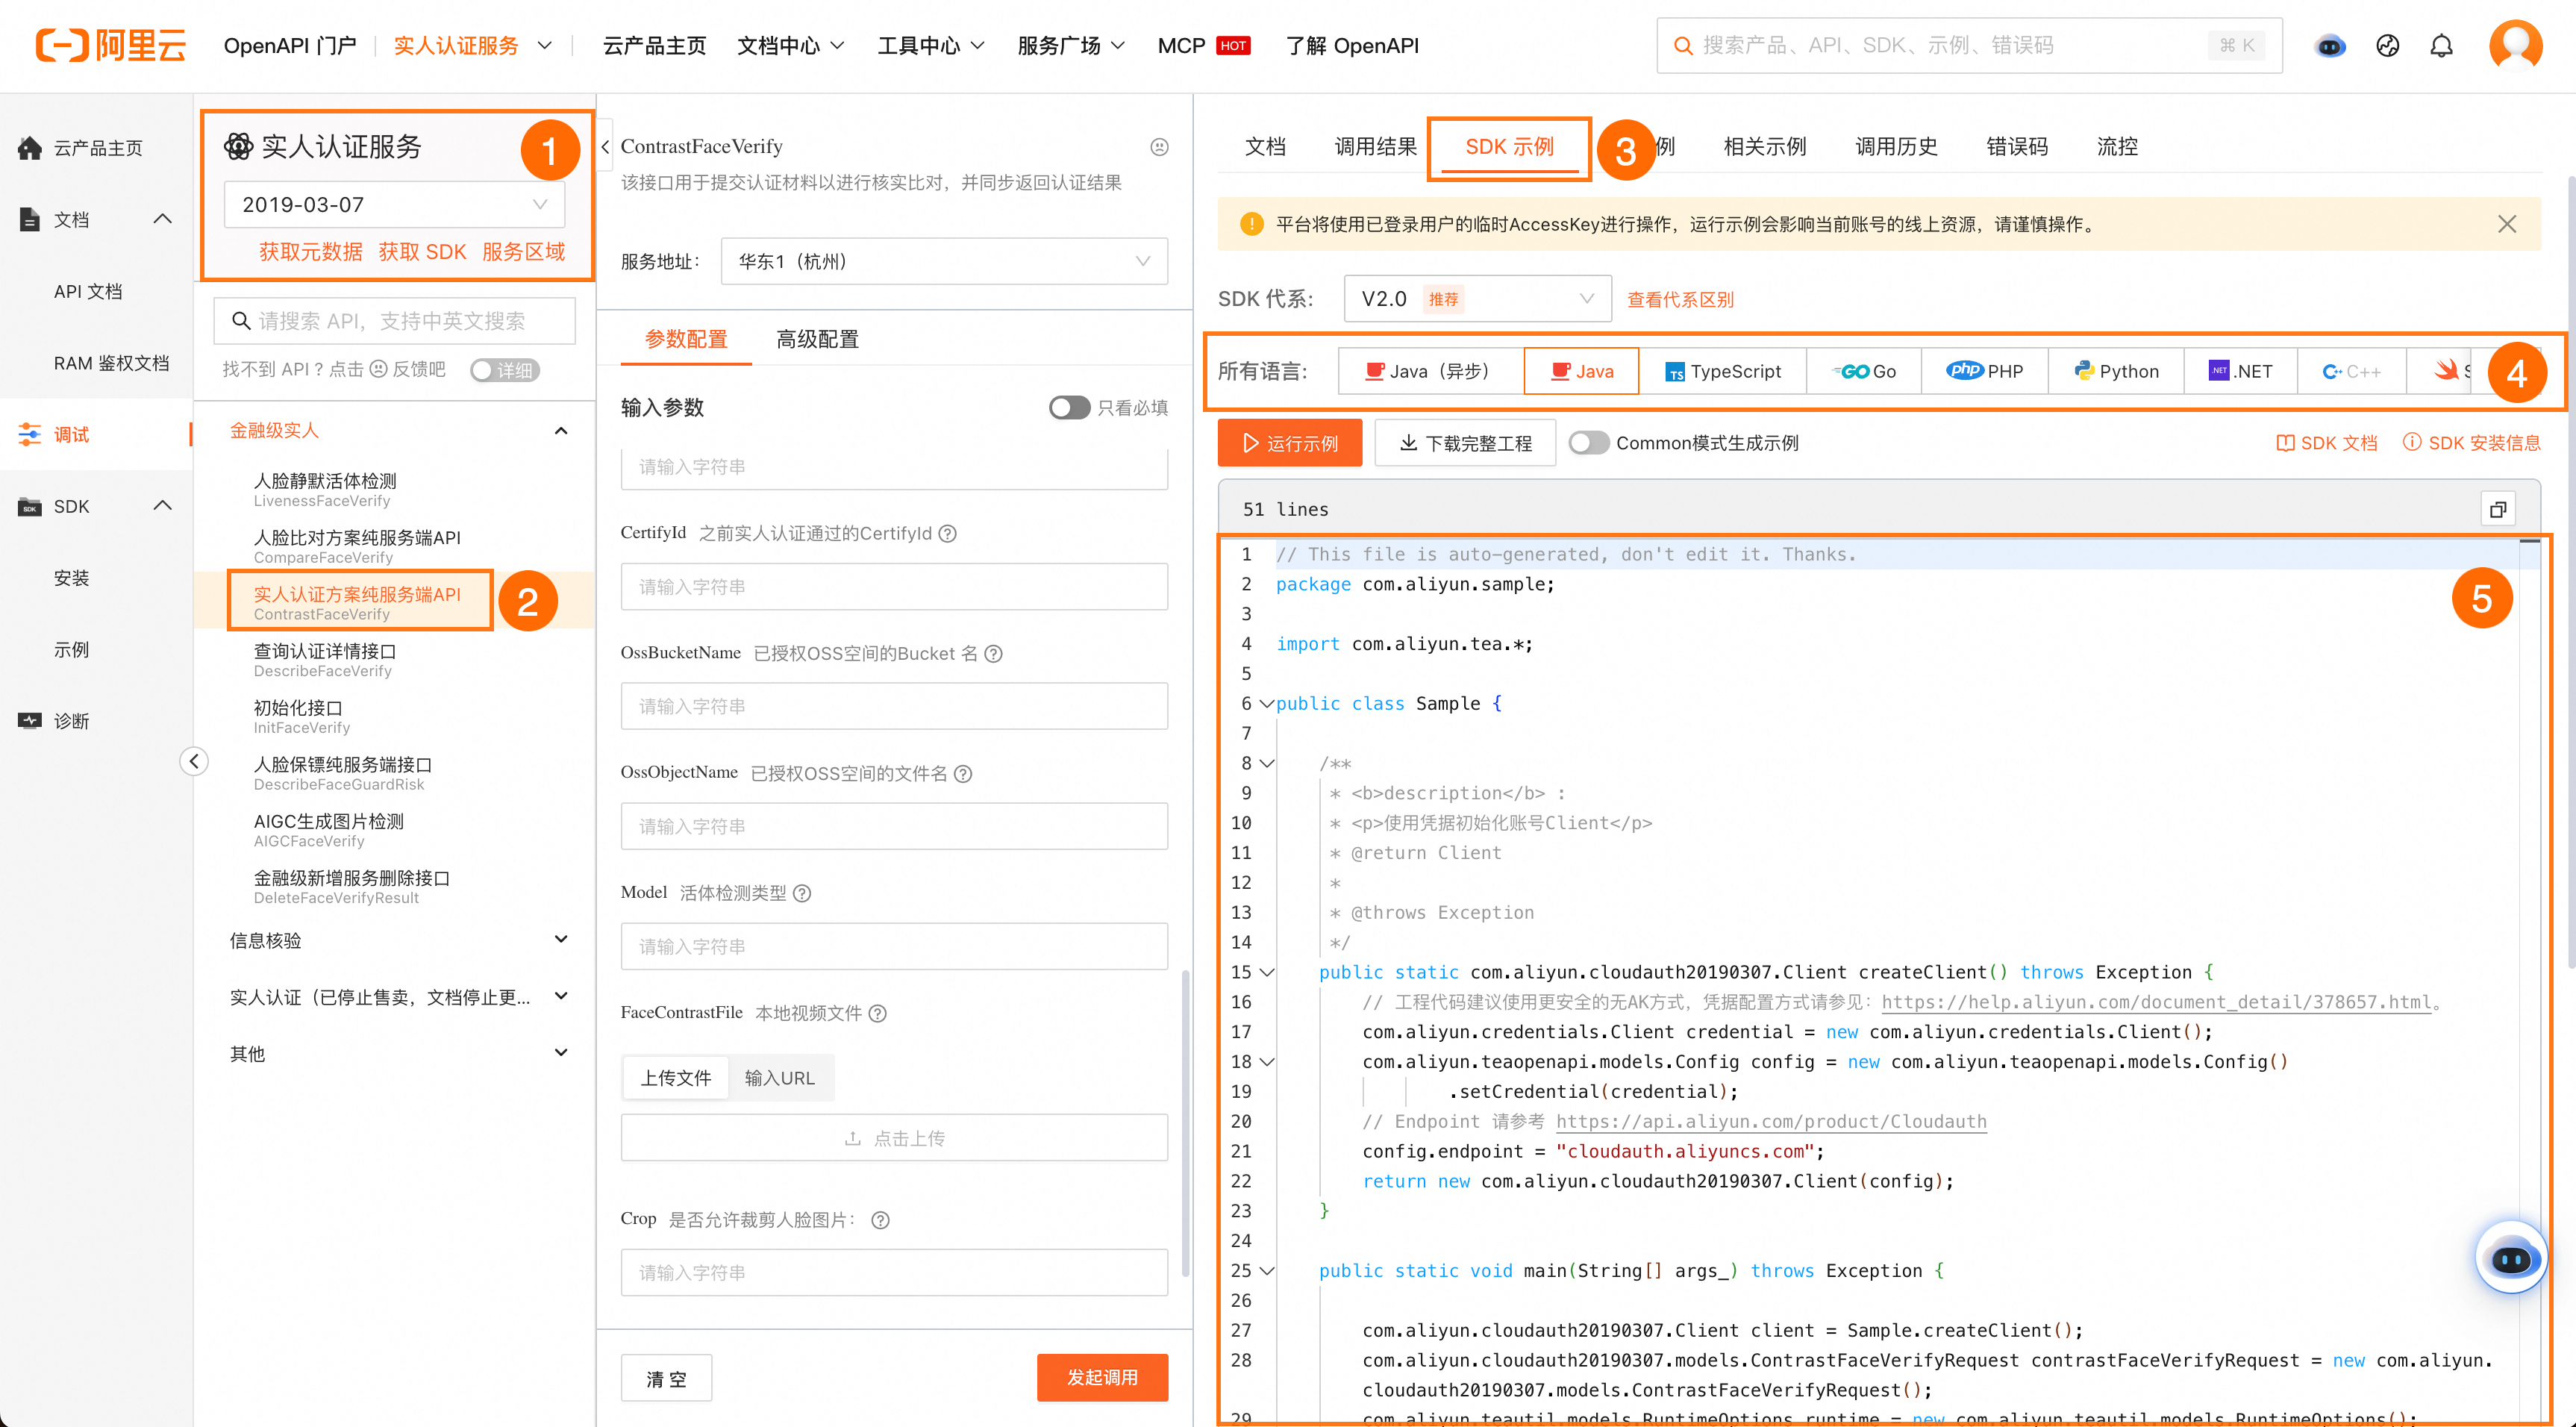Viewport: 2576px width, 1427px height.
Task: Click the notification bell icon
Action: (2441, 46)
